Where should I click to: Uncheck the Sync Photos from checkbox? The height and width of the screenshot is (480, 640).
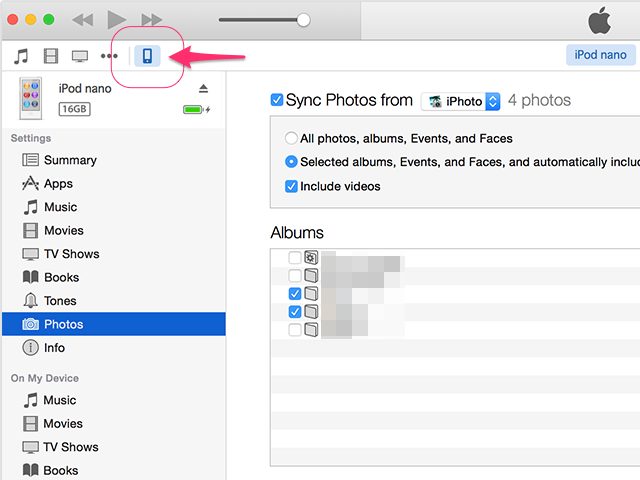pyautogui.click(x=277, y=100)
